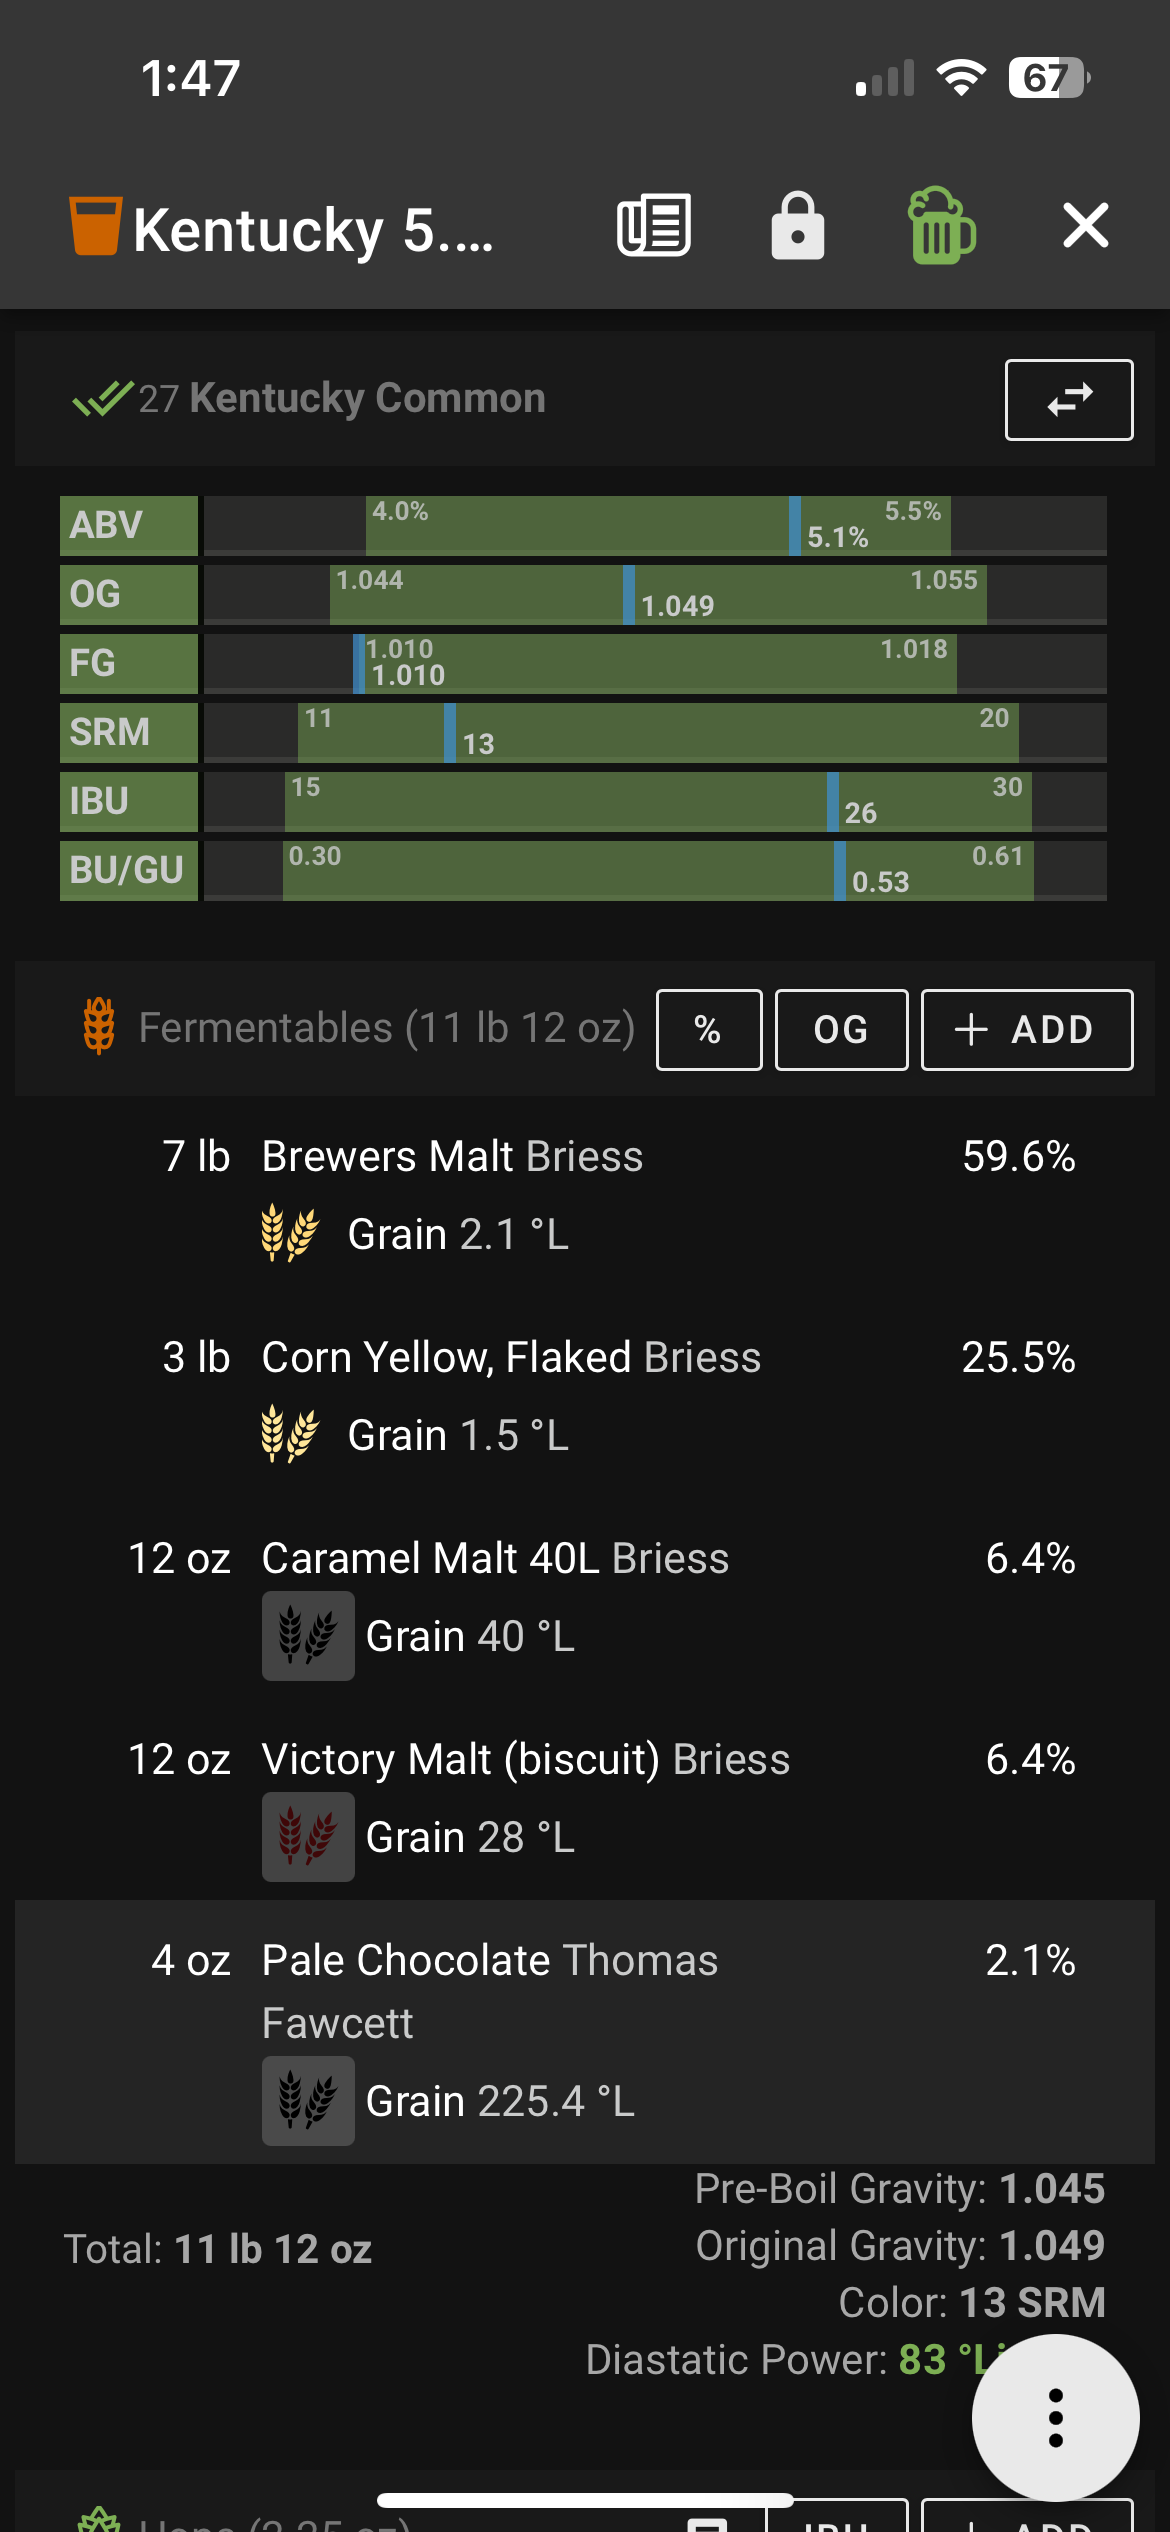Toggle fermentables percentage view

tap(709, 1030)
